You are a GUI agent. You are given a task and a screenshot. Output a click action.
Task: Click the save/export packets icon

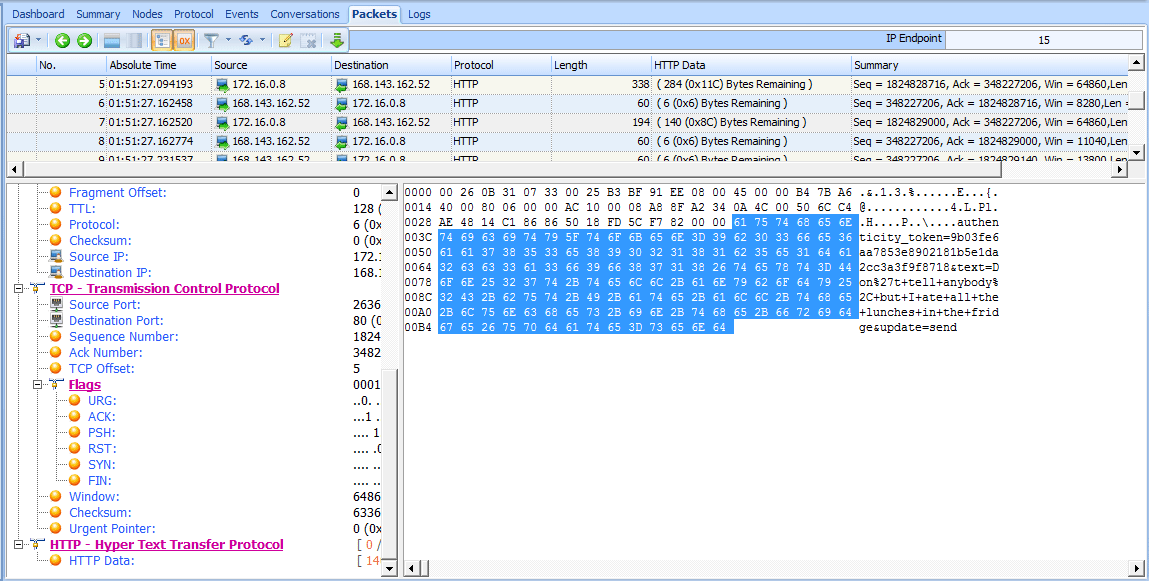coord(22,40)
